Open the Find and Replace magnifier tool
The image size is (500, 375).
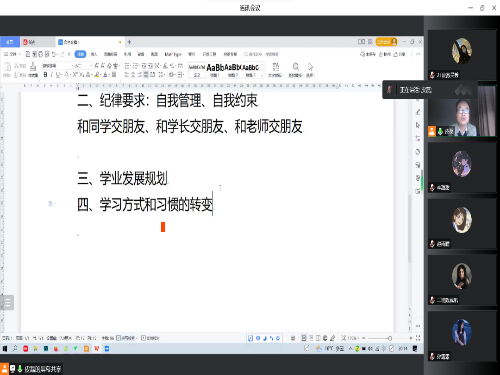tap(296, 66)
